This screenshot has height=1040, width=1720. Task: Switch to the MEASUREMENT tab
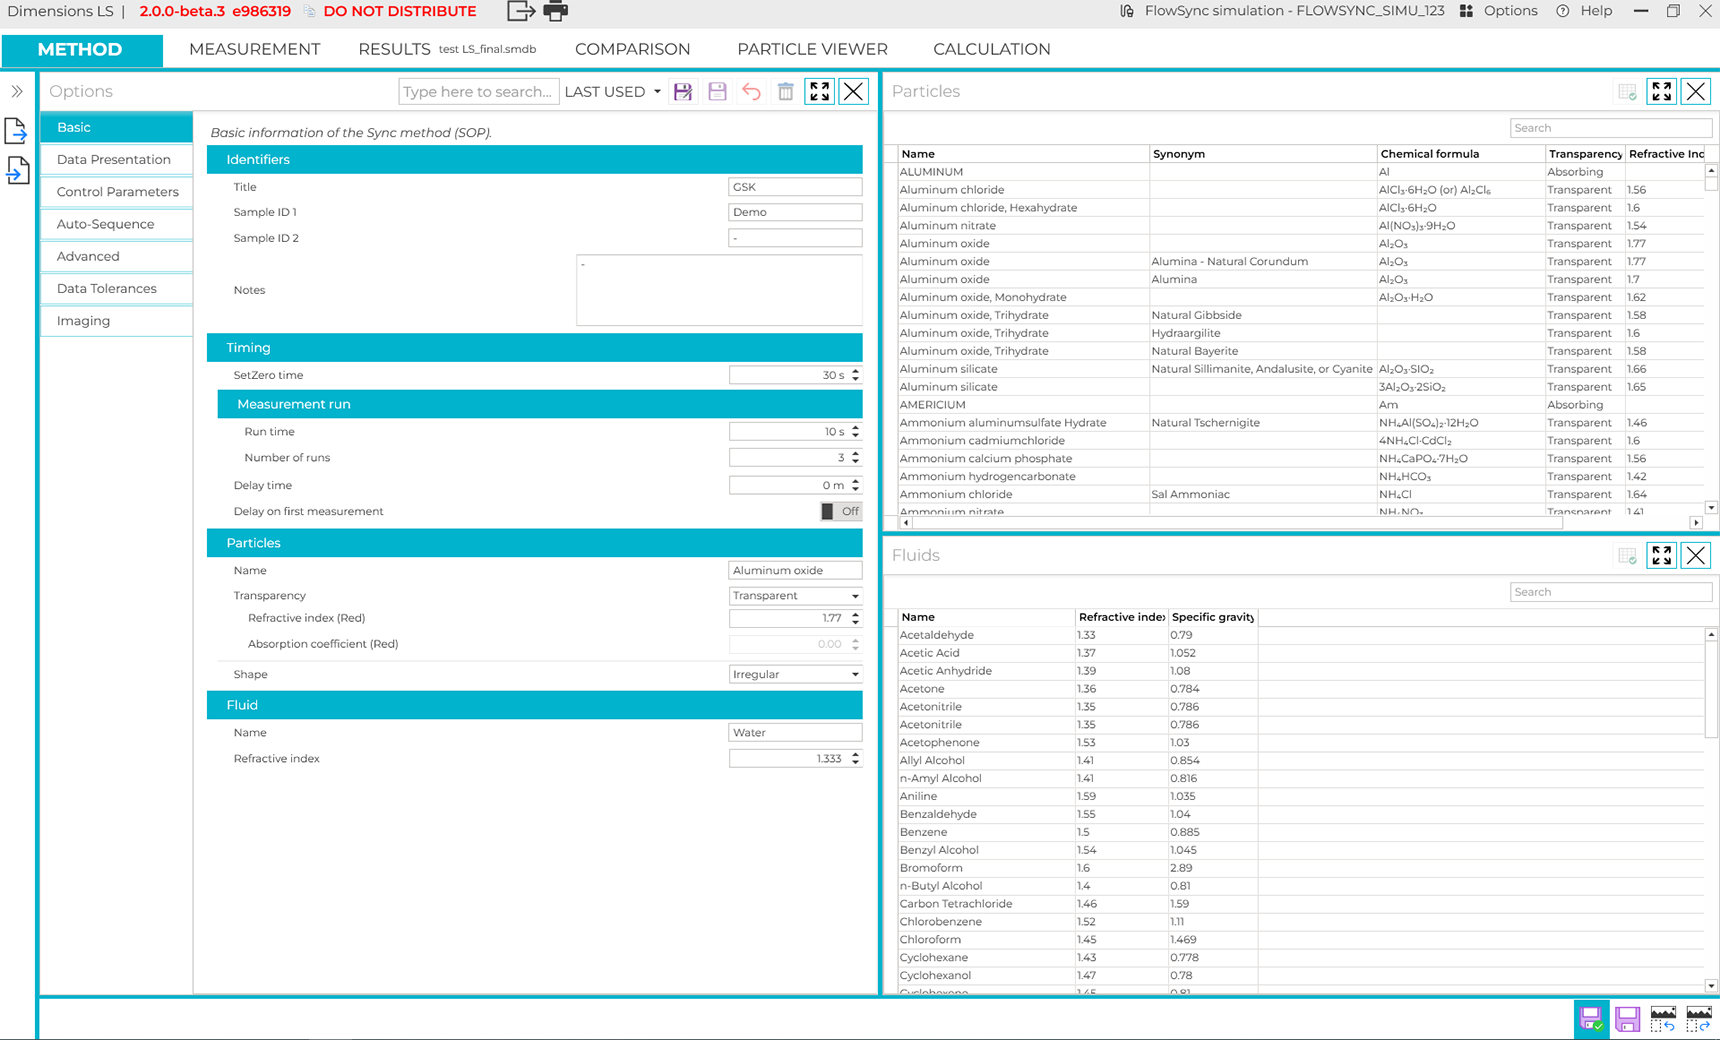pos(255,49)
